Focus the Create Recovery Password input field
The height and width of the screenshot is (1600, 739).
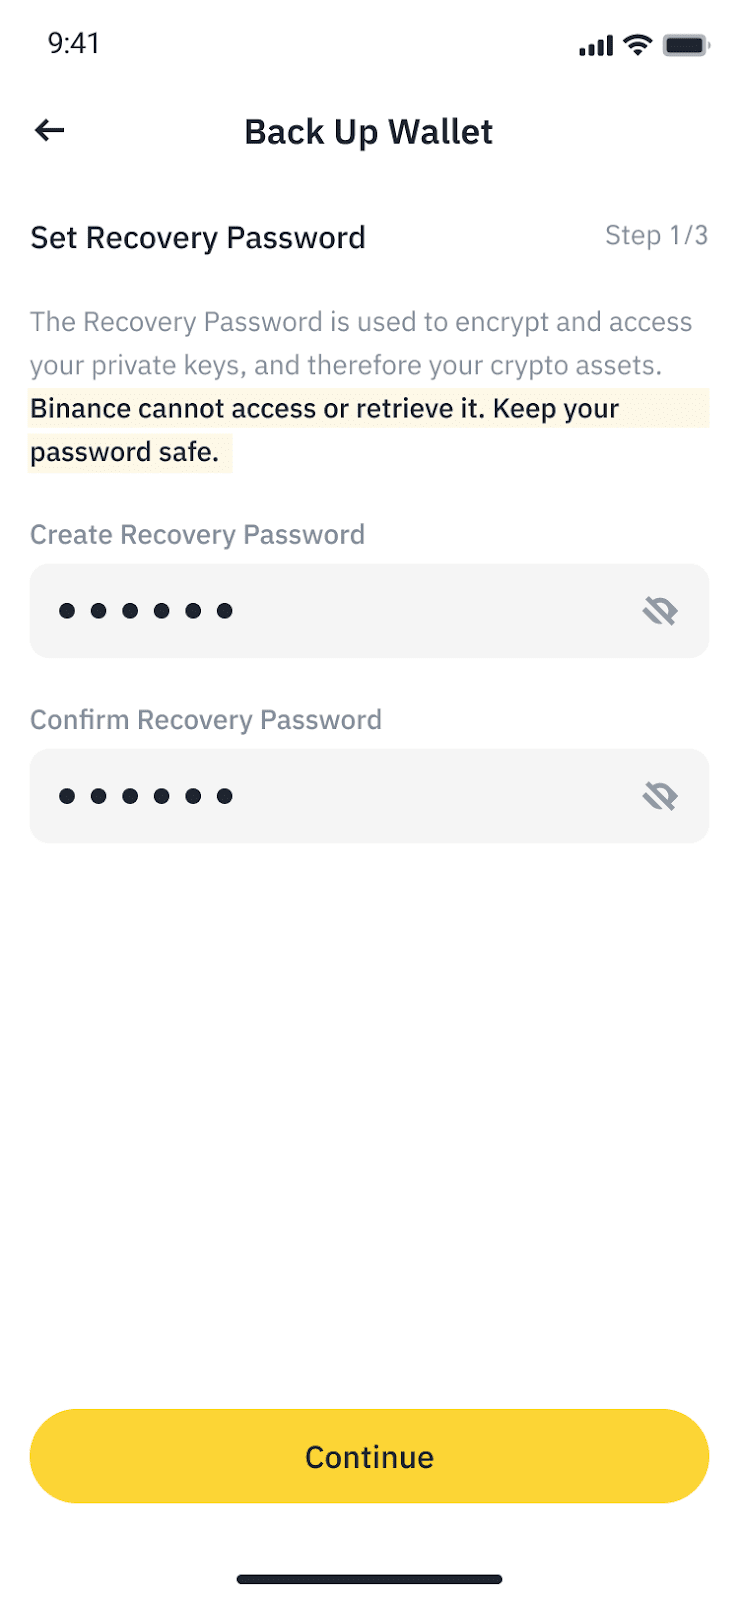(400, 610)
